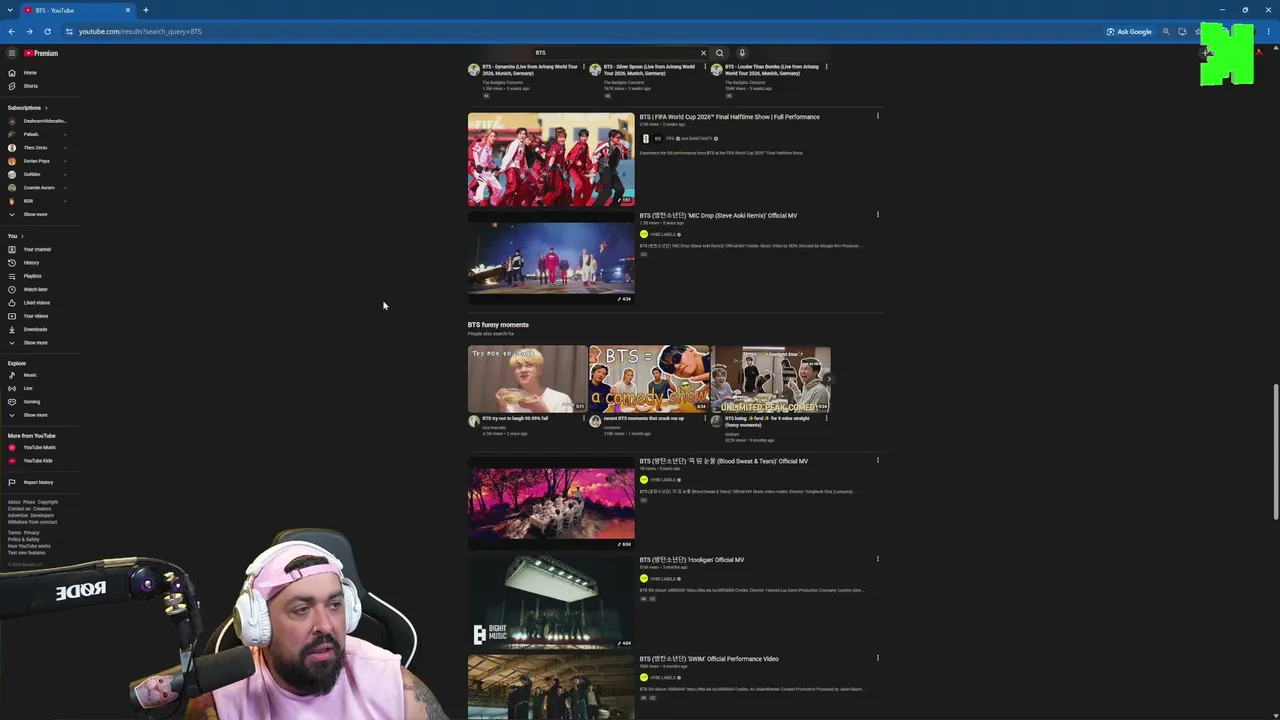Expand the Explore section Show more

point(37,415)
